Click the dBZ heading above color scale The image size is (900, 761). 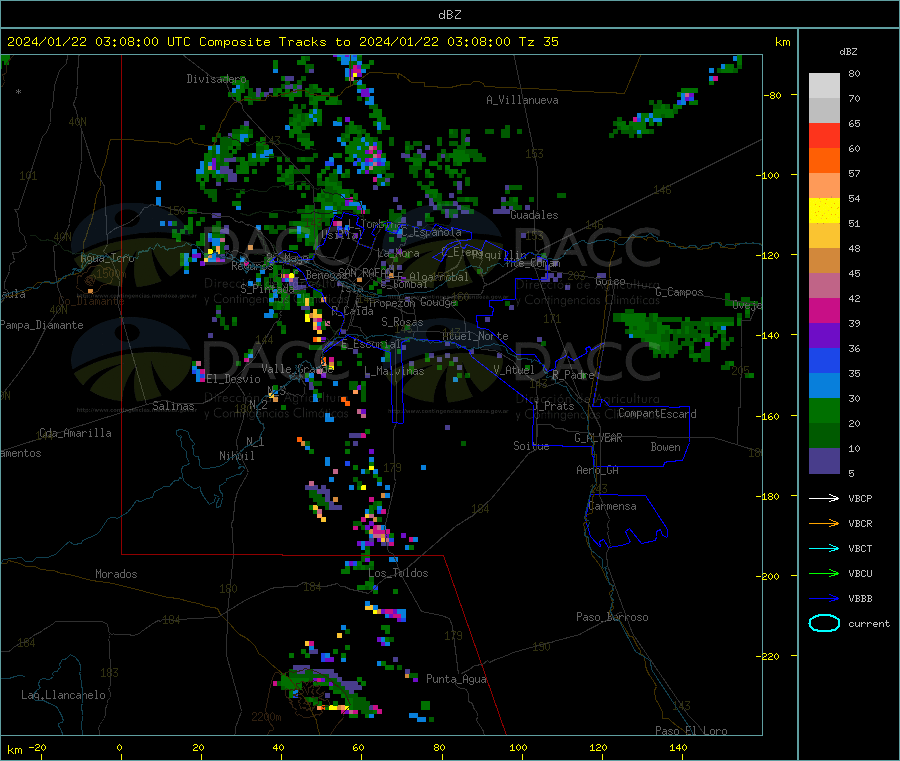click(x=848, y=52)
